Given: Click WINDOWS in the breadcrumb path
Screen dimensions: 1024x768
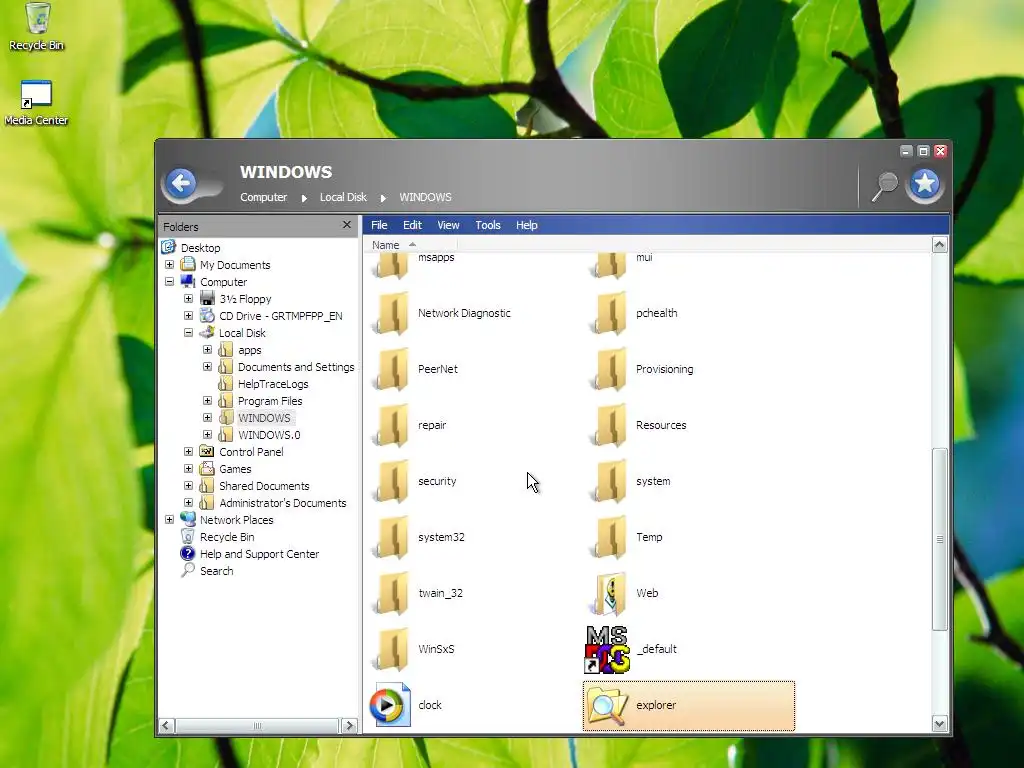Looking at the screenshot, I should [x=425, y=197].
